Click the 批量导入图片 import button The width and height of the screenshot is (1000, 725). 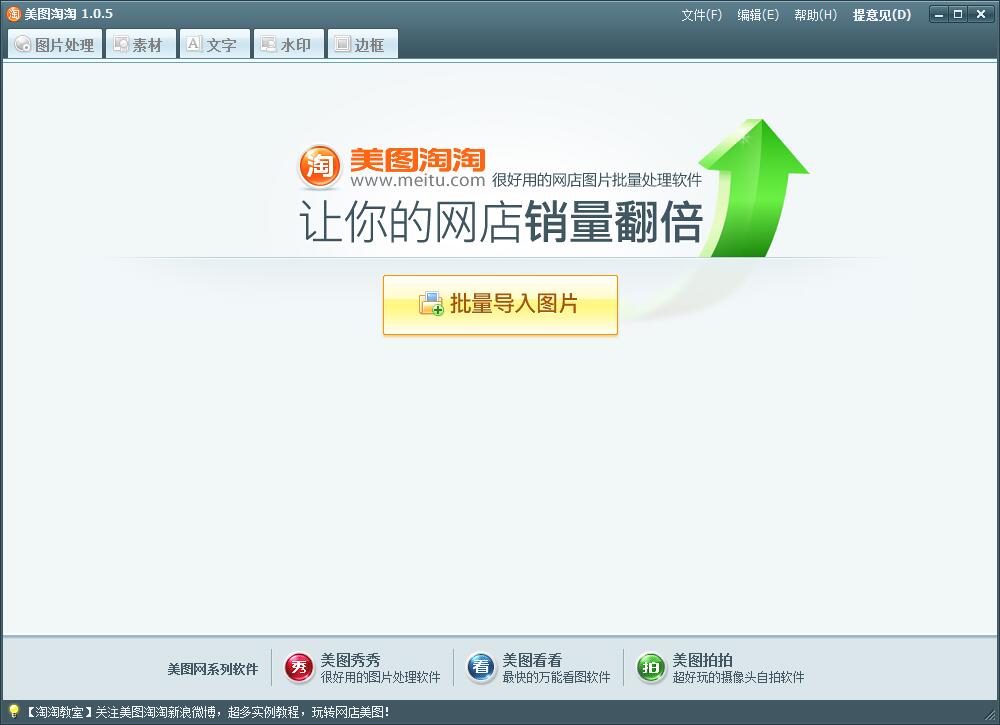coord(499,305)
